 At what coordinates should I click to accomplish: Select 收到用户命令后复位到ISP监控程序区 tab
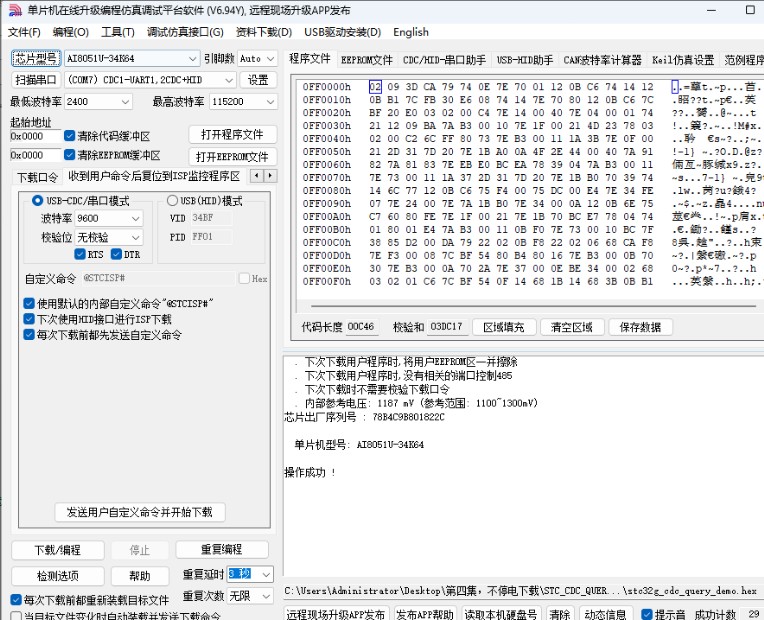pyautogui.click(x=154, y=176)
